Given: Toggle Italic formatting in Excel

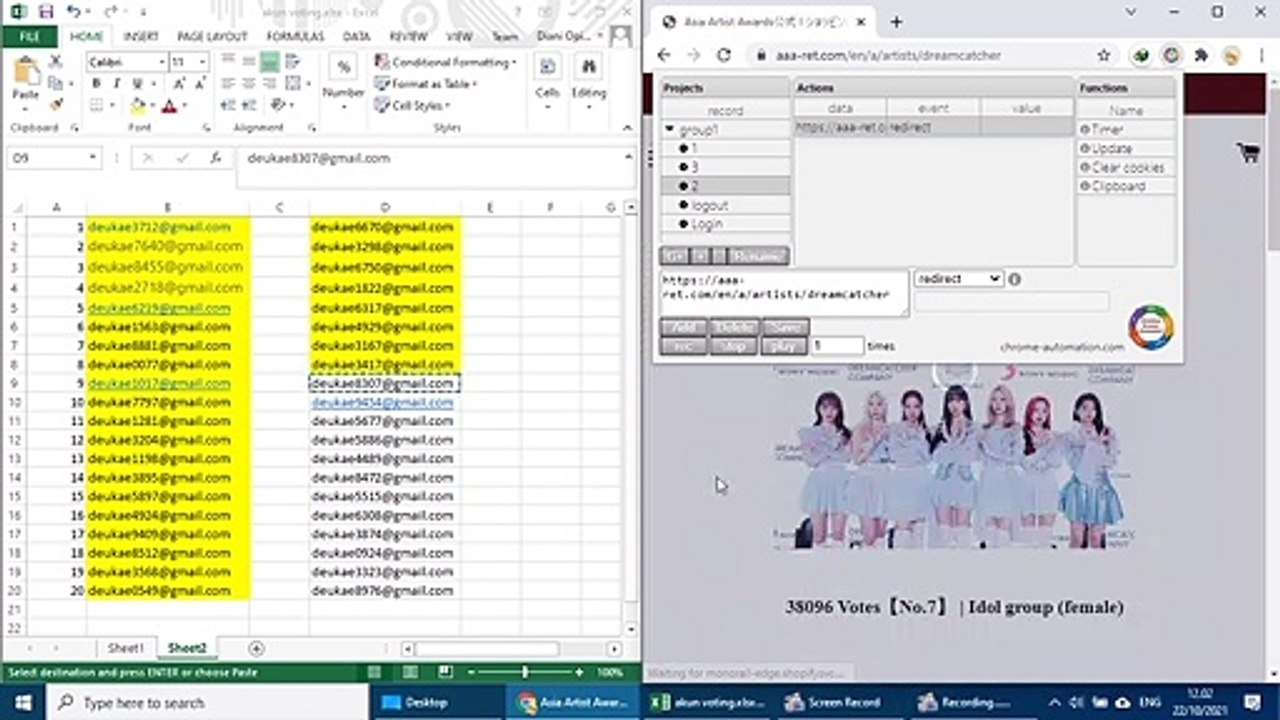Looking at the screenshot, I should [x=115, y=84].
